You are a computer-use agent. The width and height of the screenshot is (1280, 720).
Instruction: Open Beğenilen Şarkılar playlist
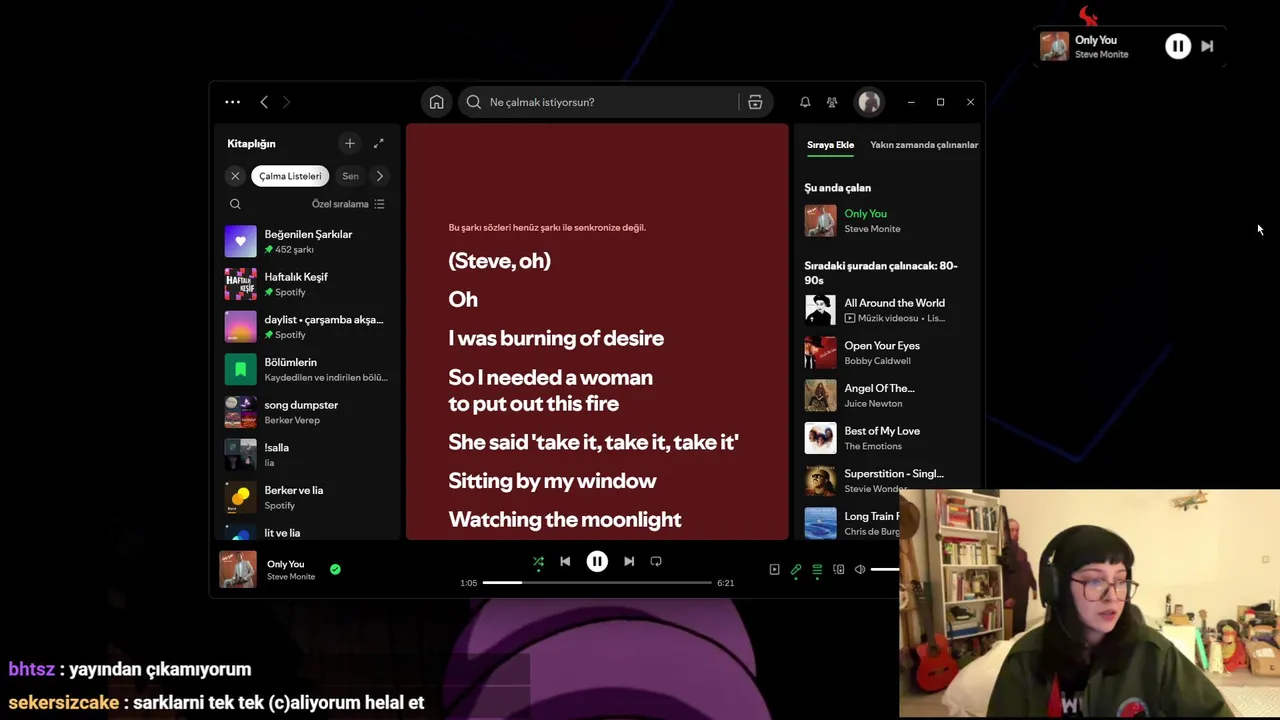coord(307,241)
